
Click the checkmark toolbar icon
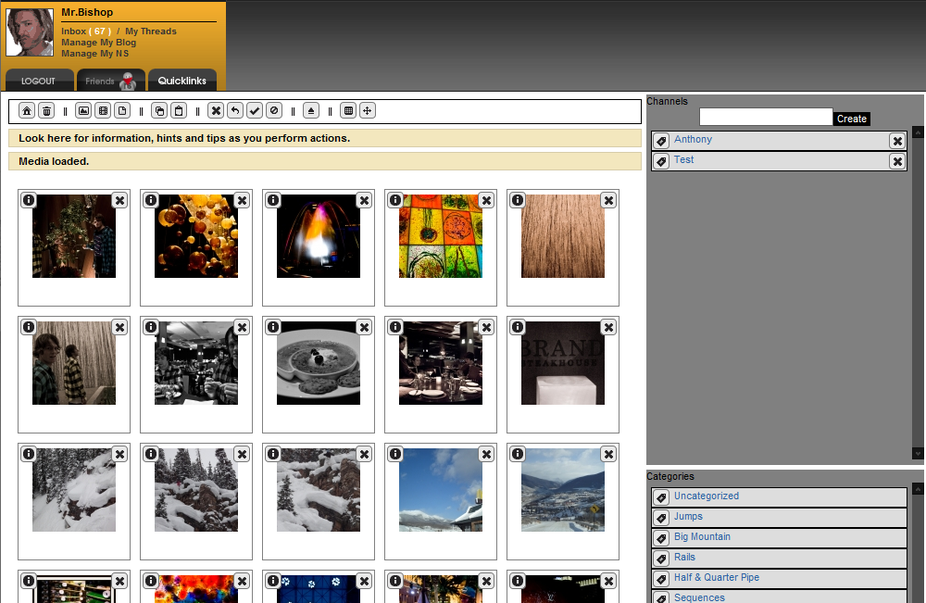[255, 110]
